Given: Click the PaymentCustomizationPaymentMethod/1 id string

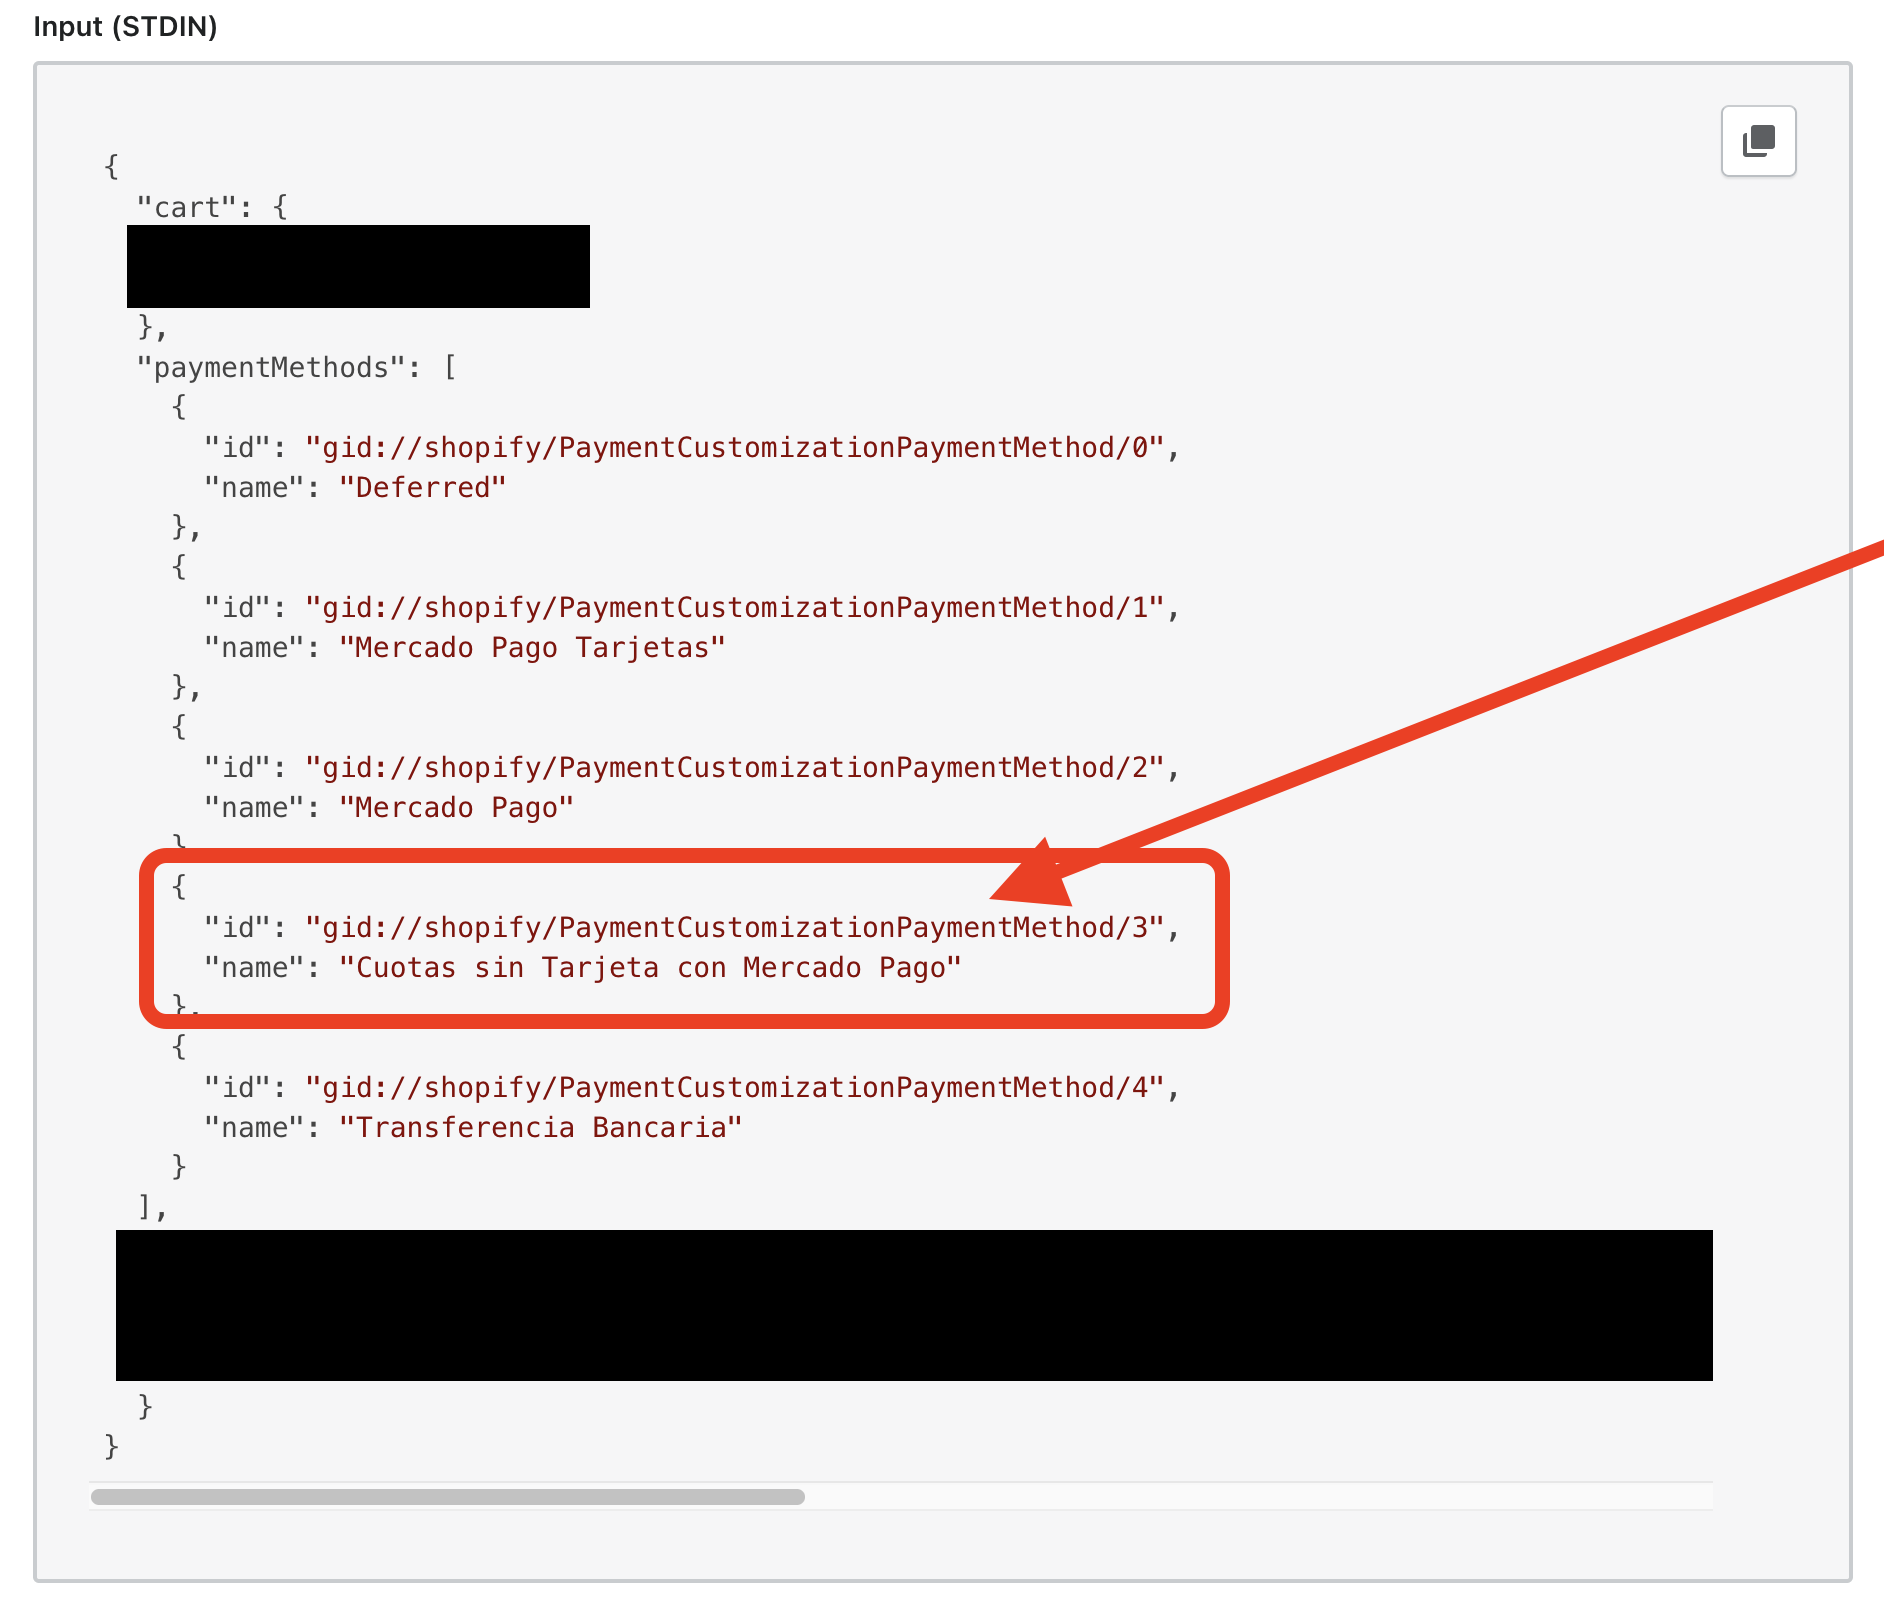Looking at the screenshot, I should pyautogui.click(x=735, y=607).
